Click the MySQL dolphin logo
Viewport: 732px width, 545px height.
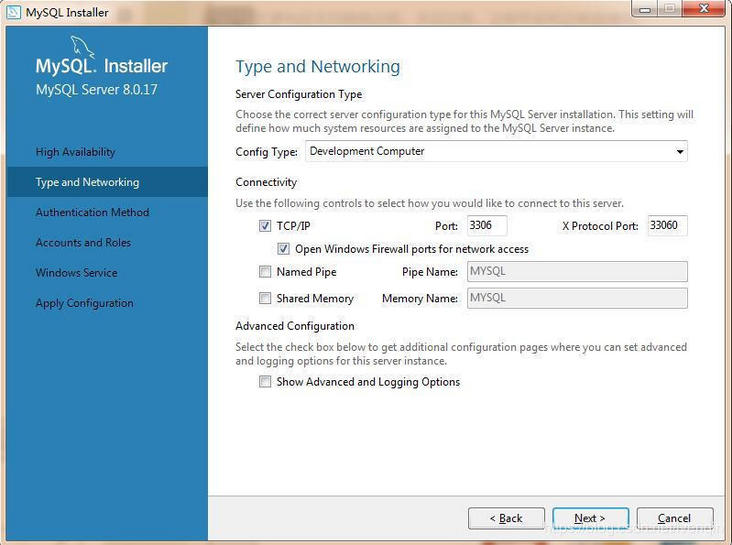(x=82, y=47)
